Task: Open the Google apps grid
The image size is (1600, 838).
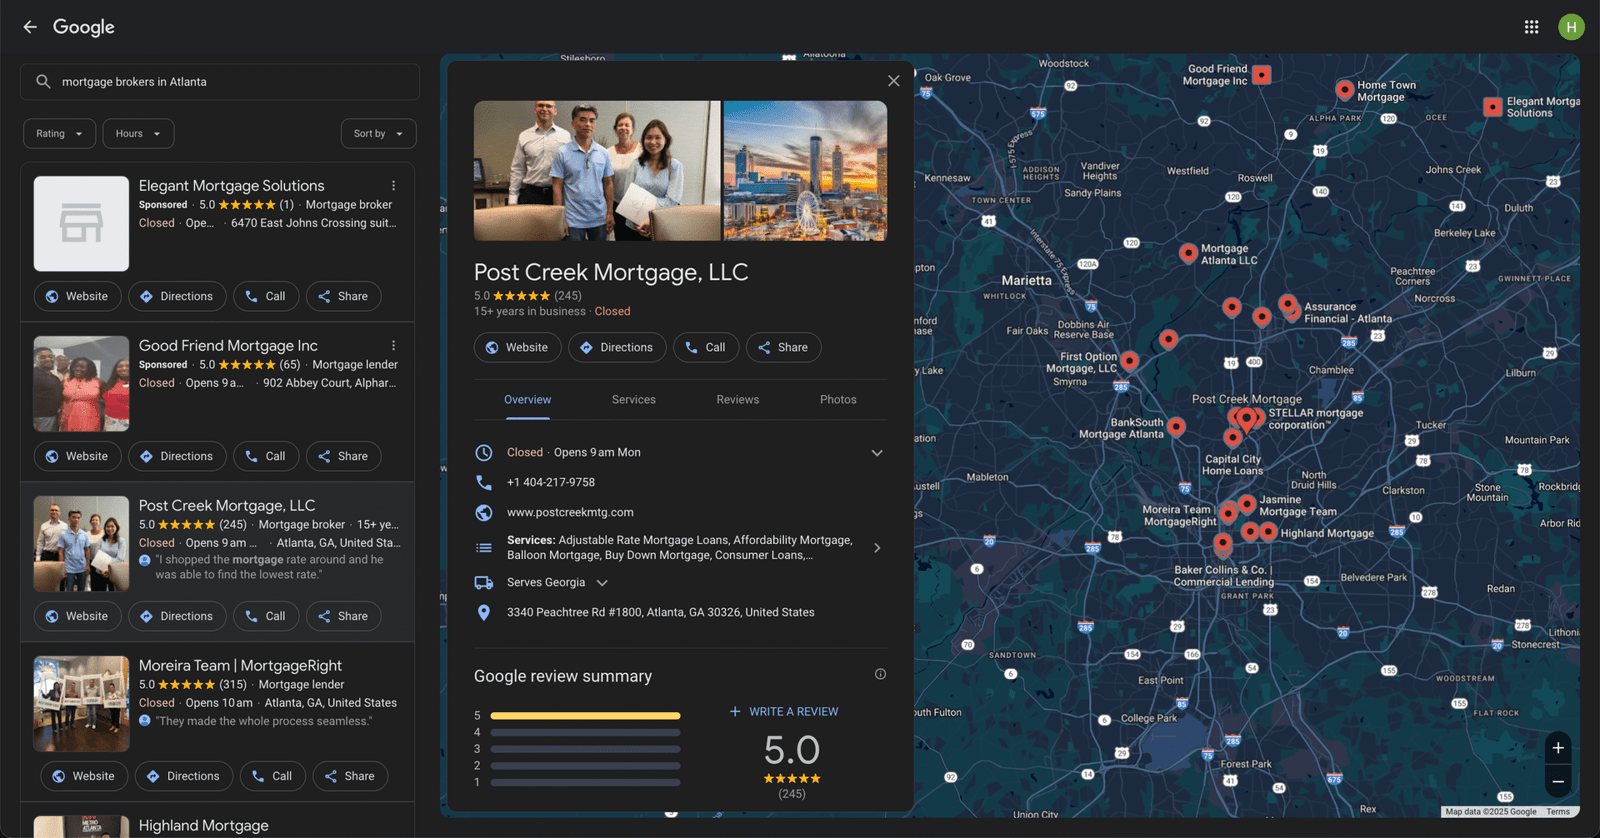Action: click(1531, 27)
